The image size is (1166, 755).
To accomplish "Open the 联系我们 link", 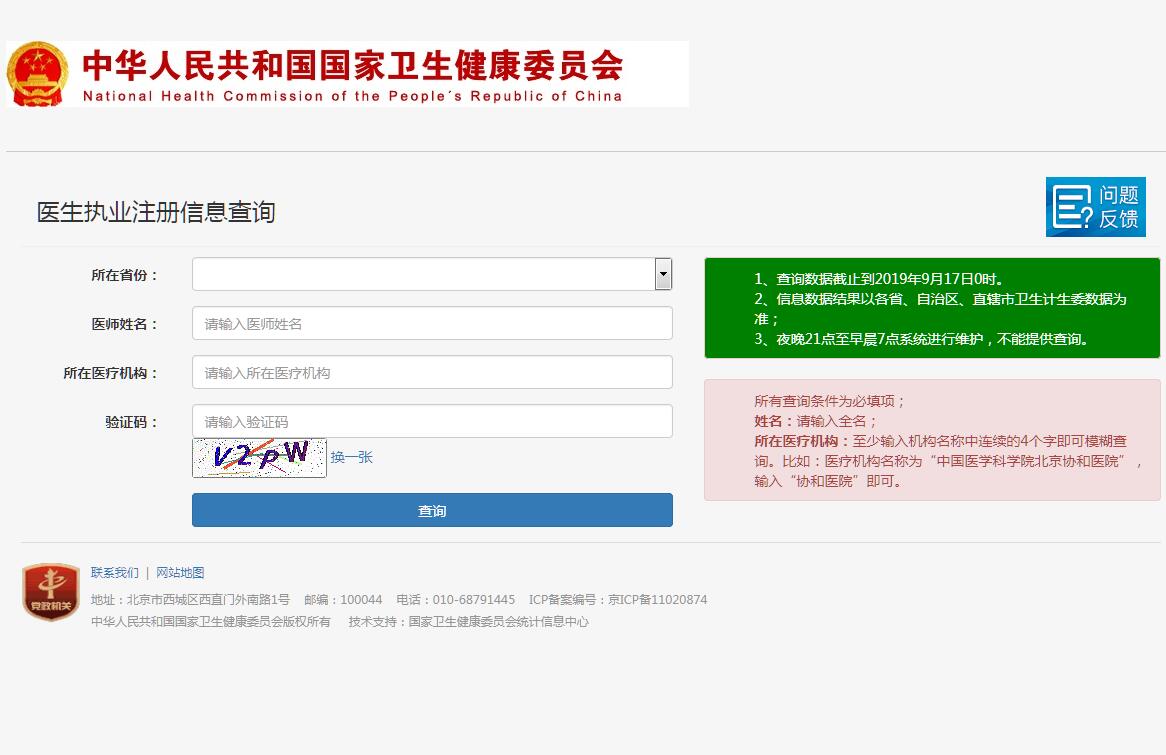I will [x=115, y=573].
